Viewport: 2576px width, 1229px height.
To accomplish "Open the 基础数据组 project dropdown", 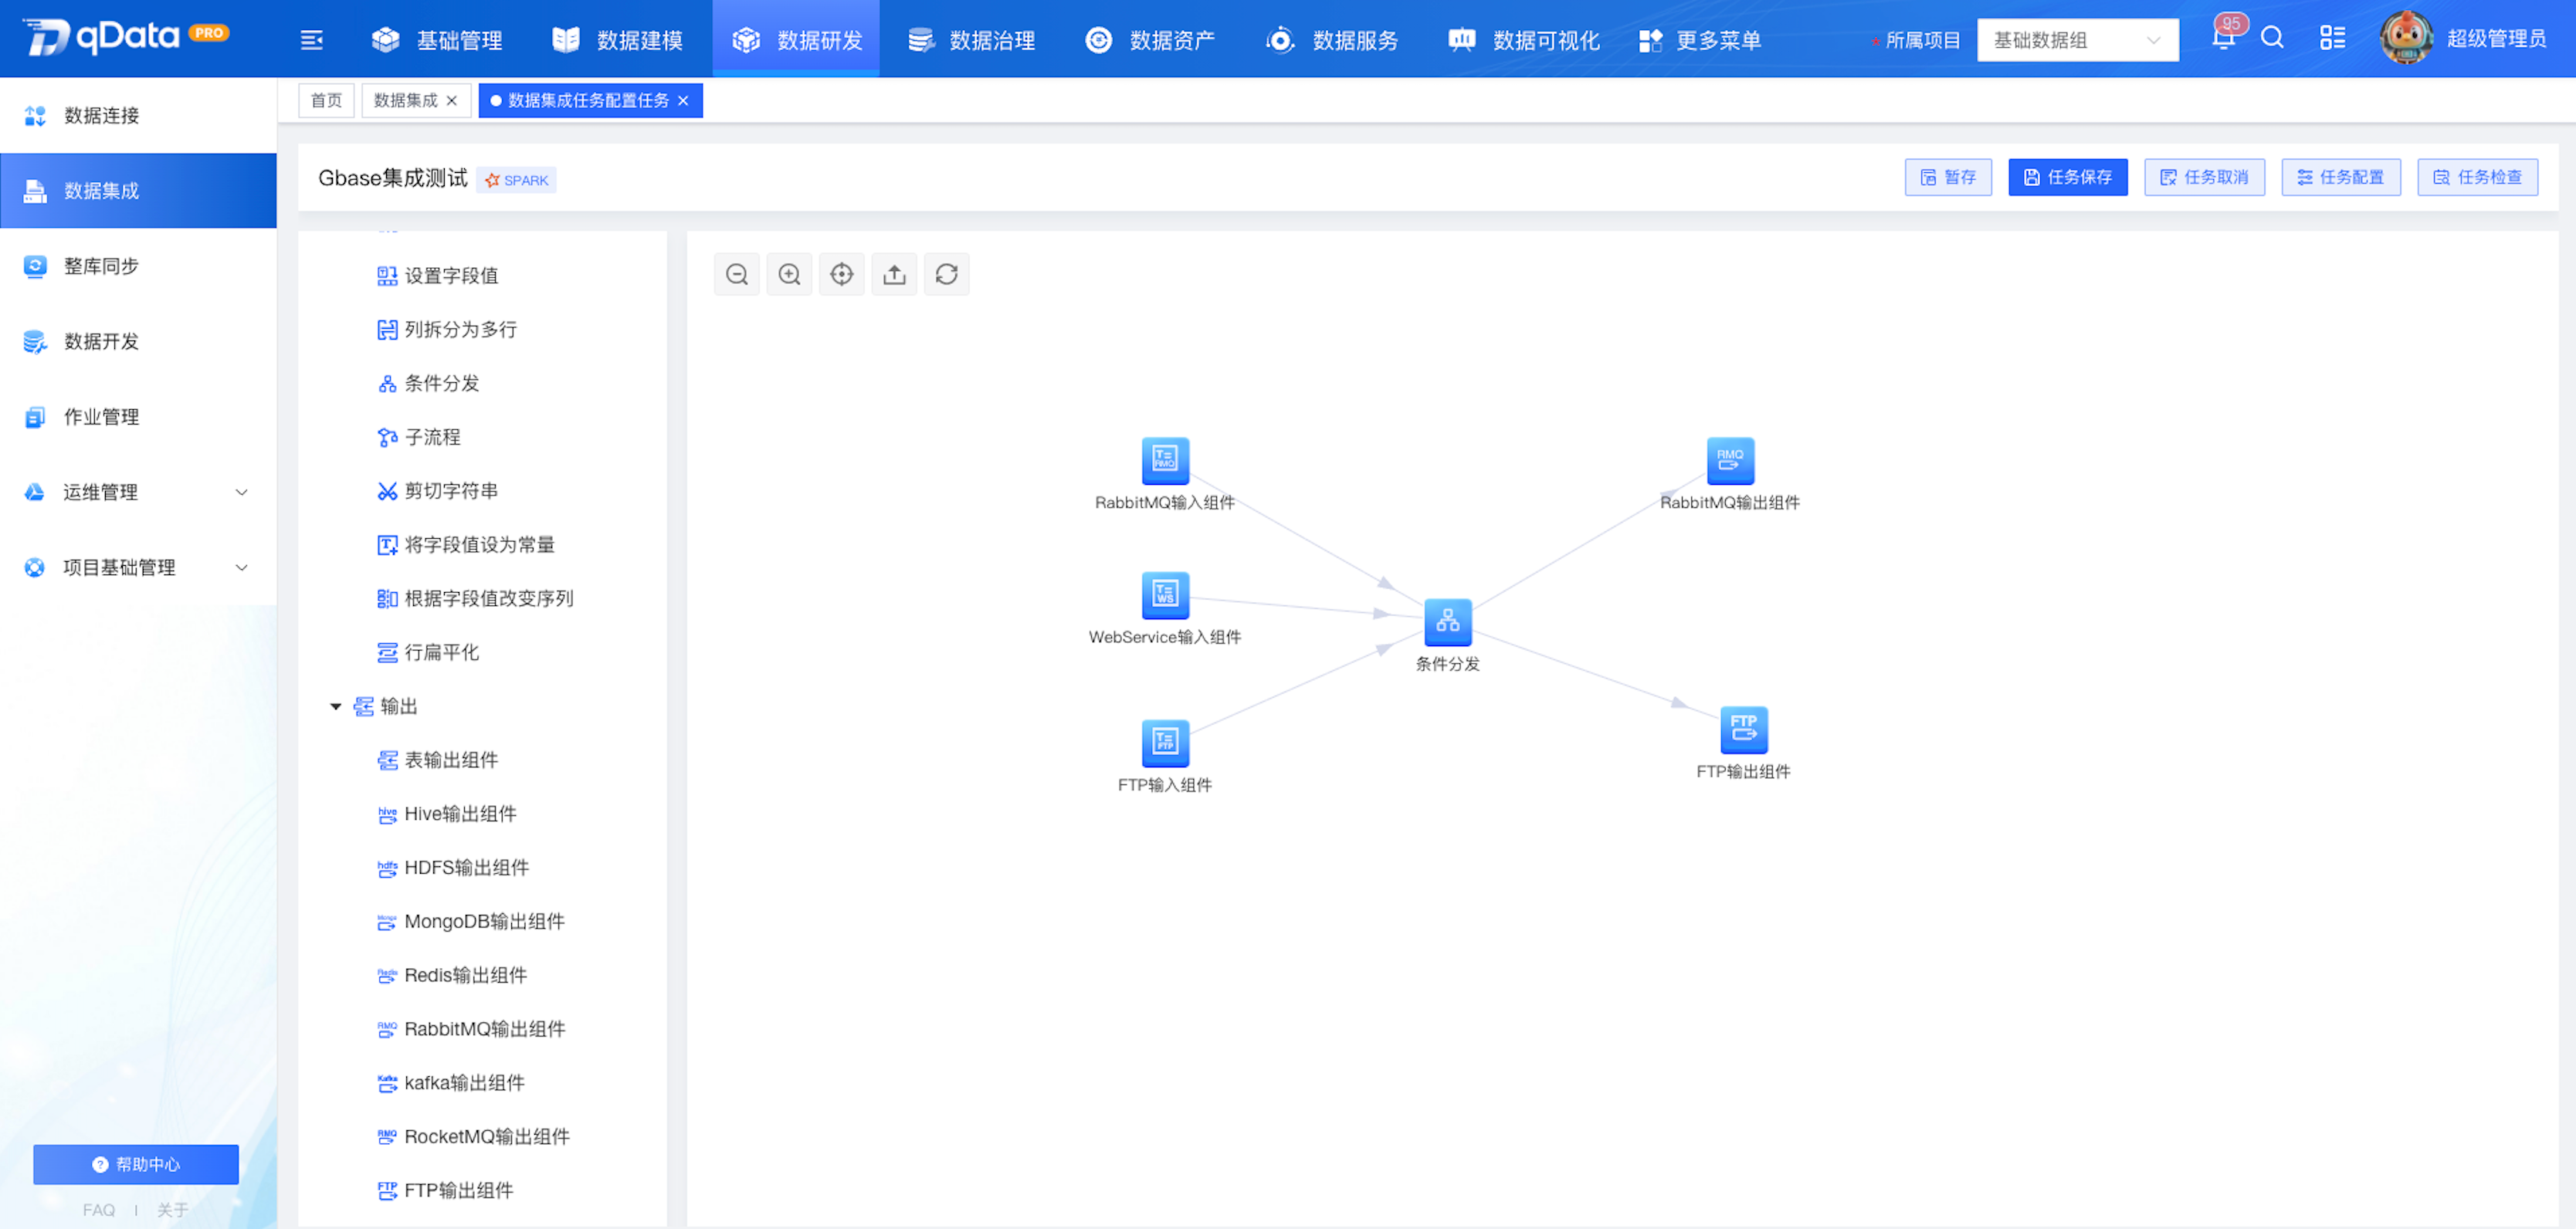I will tap(2077, 40).
